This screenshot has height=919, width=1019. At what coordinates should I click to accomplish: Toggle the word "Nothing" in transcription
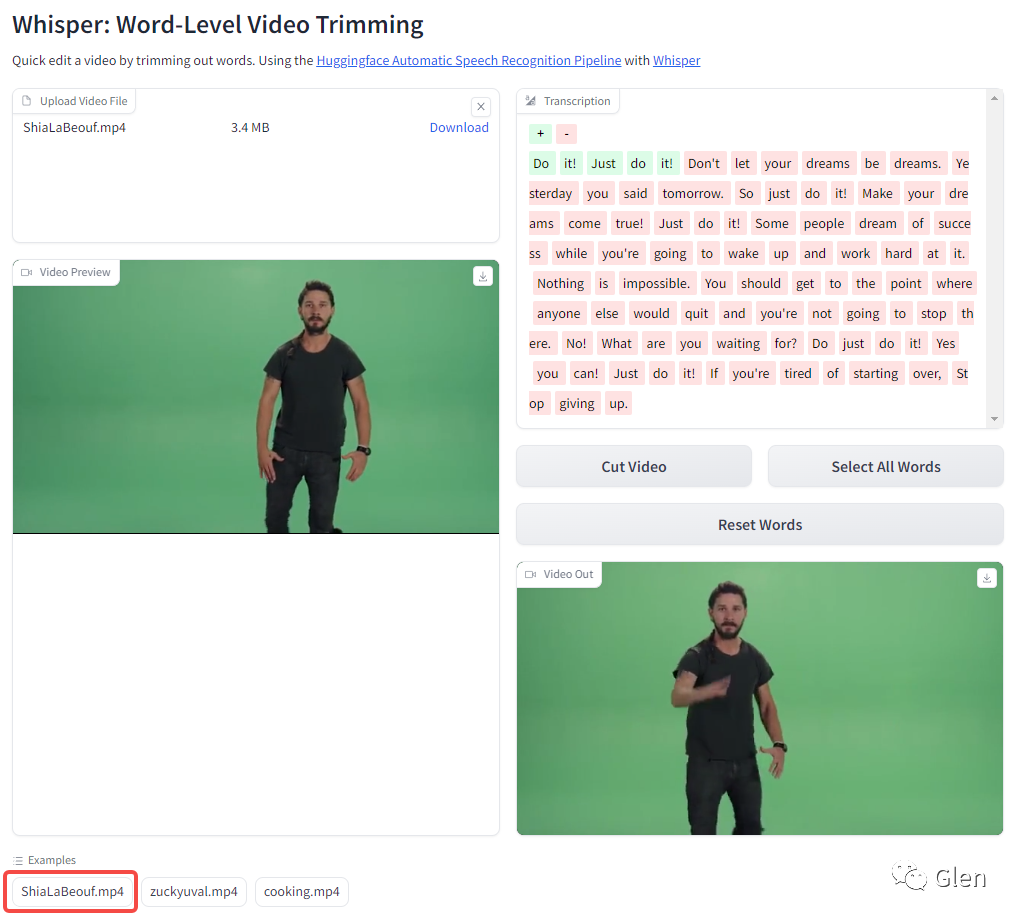pos(561,283)
